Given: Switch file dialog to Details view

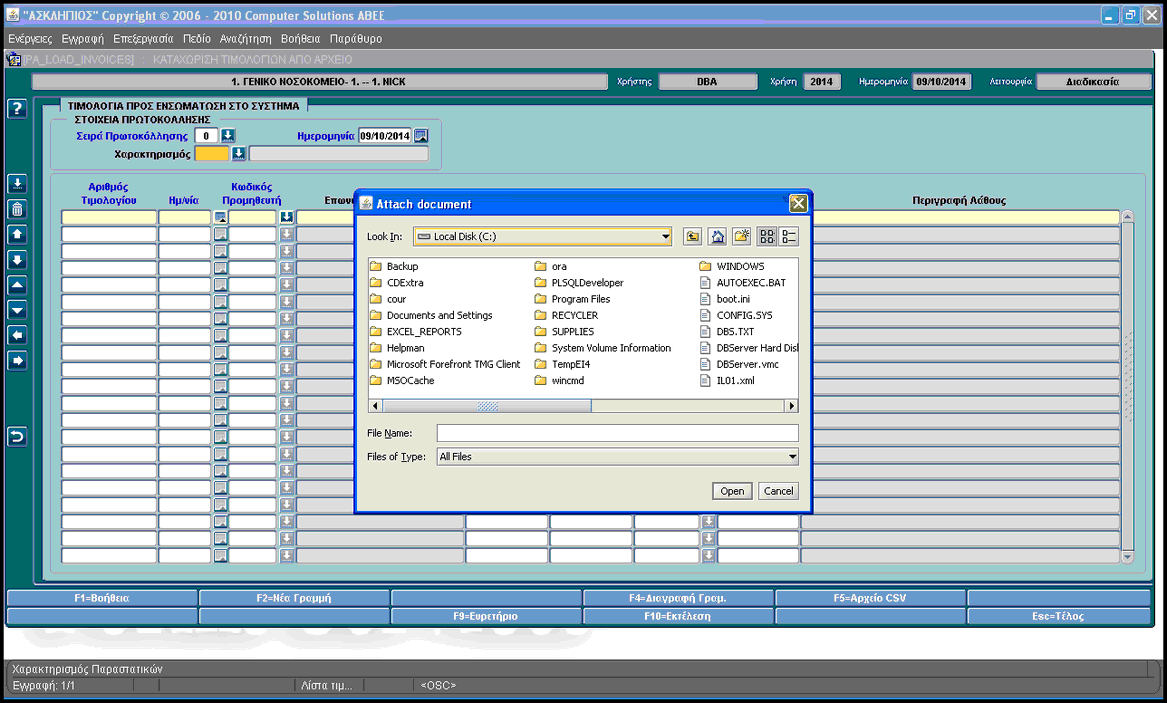Looking at the screenshot, I should 789,237.
